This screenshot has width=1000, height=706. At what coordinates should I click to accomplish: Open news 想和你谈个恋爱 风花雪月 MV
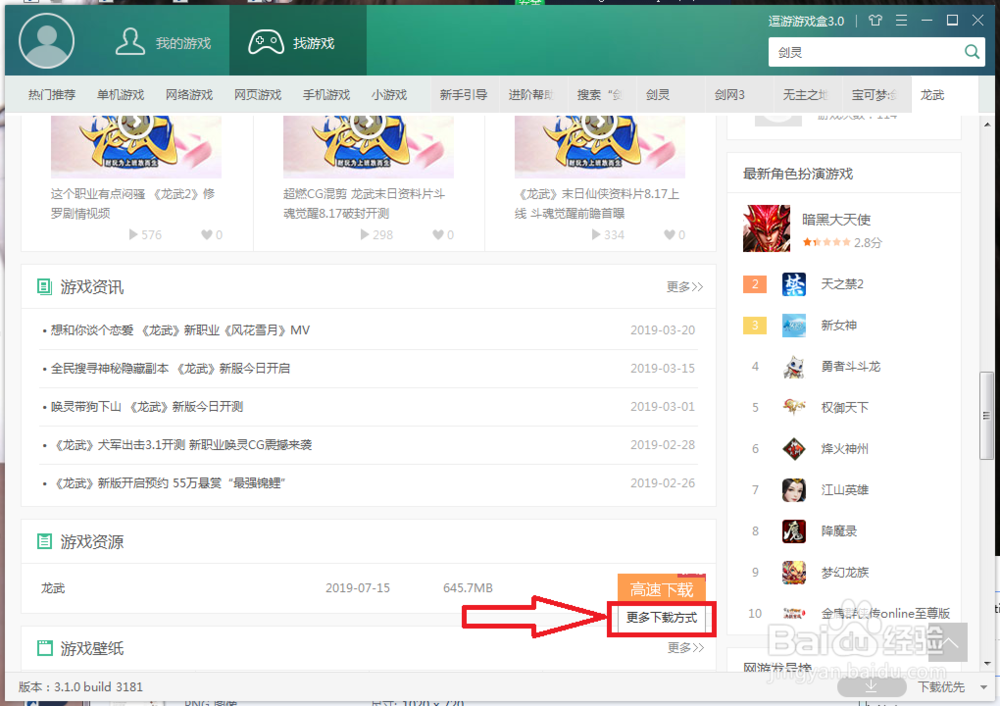pos(180,330)
